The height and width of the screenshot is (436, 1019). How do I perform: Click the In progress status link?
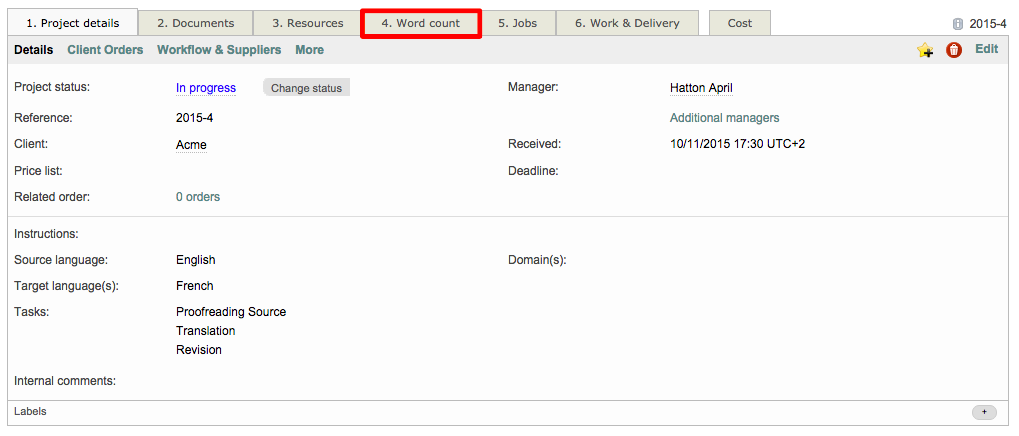[x=206, y=88]
